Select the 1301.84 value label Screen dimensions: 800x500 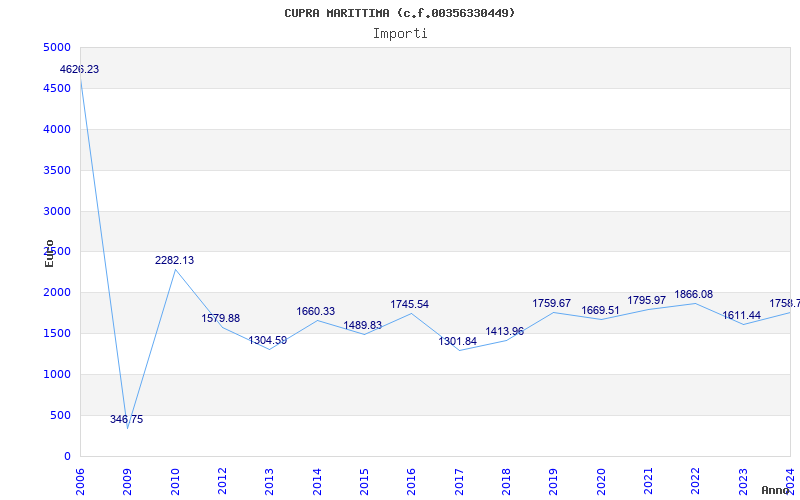(x=458, y=342)
